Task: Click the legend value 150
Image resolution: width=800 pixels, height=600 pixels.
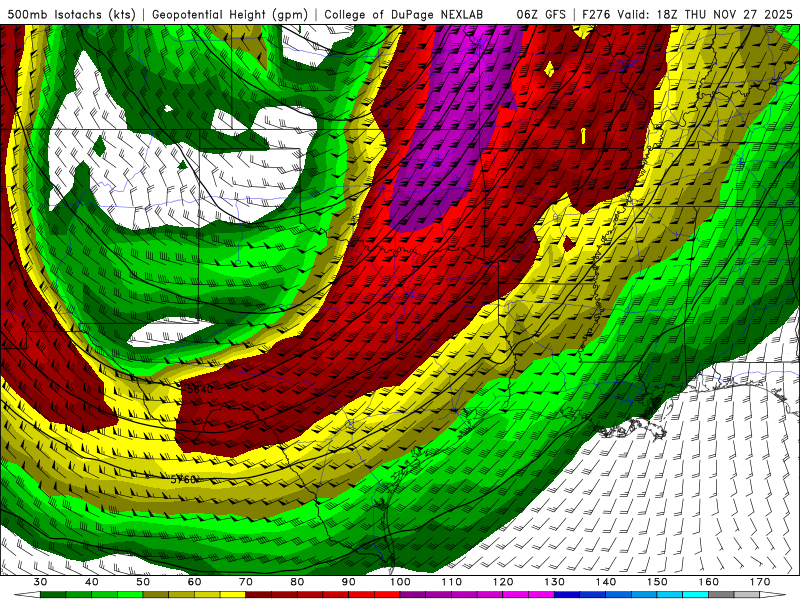Action: click(658, 582)
